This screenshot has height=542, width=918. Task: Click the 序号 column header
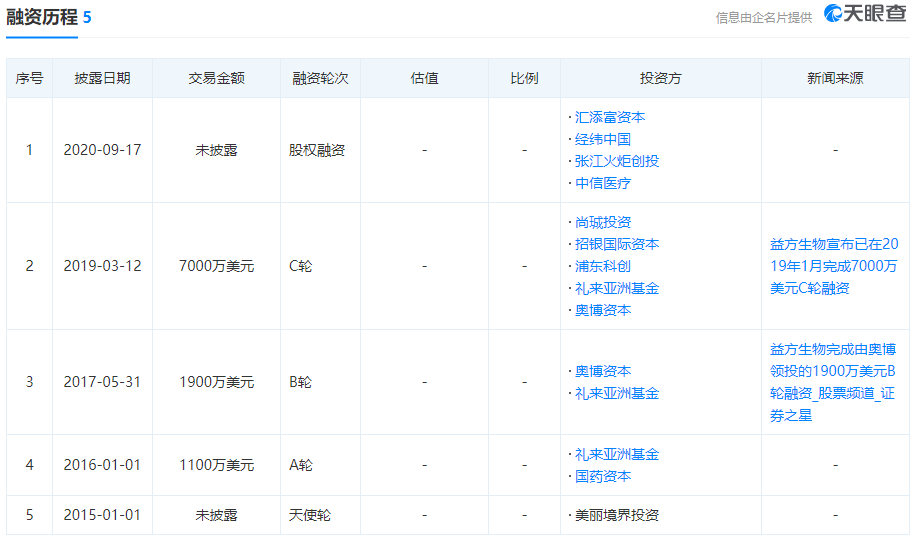[29, 78]
